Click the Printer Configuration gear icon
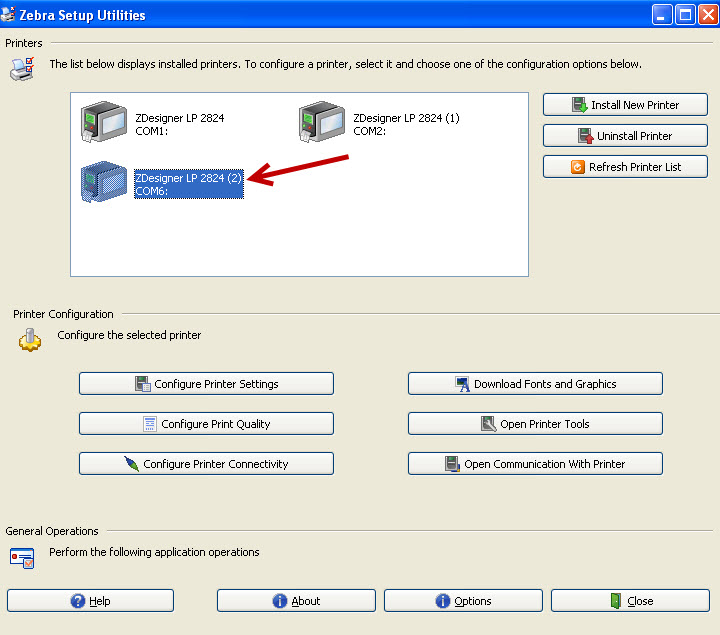Viewport: 720px width, 635px height. pos(30,339)
